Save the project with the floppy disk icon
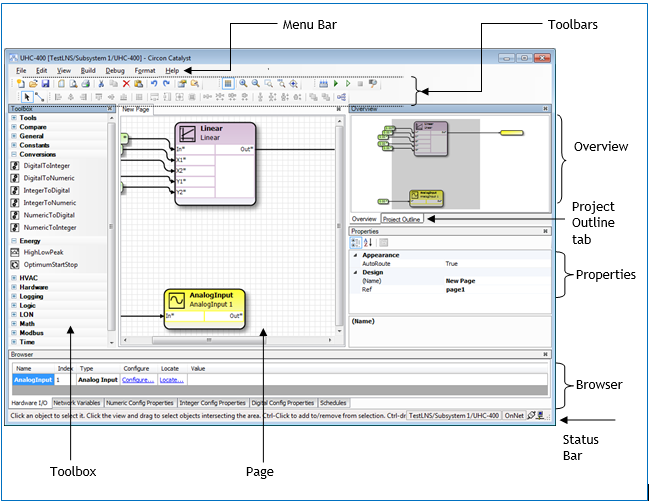Viewport: 649px width, 503px height. pos(46,84)
